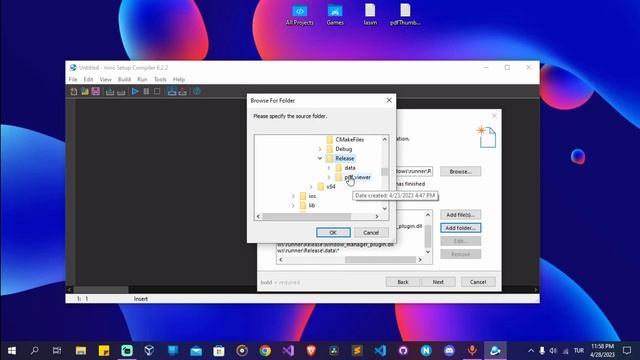
Task: Open Task View from taskbar
Action: click(x=57, y=351)
